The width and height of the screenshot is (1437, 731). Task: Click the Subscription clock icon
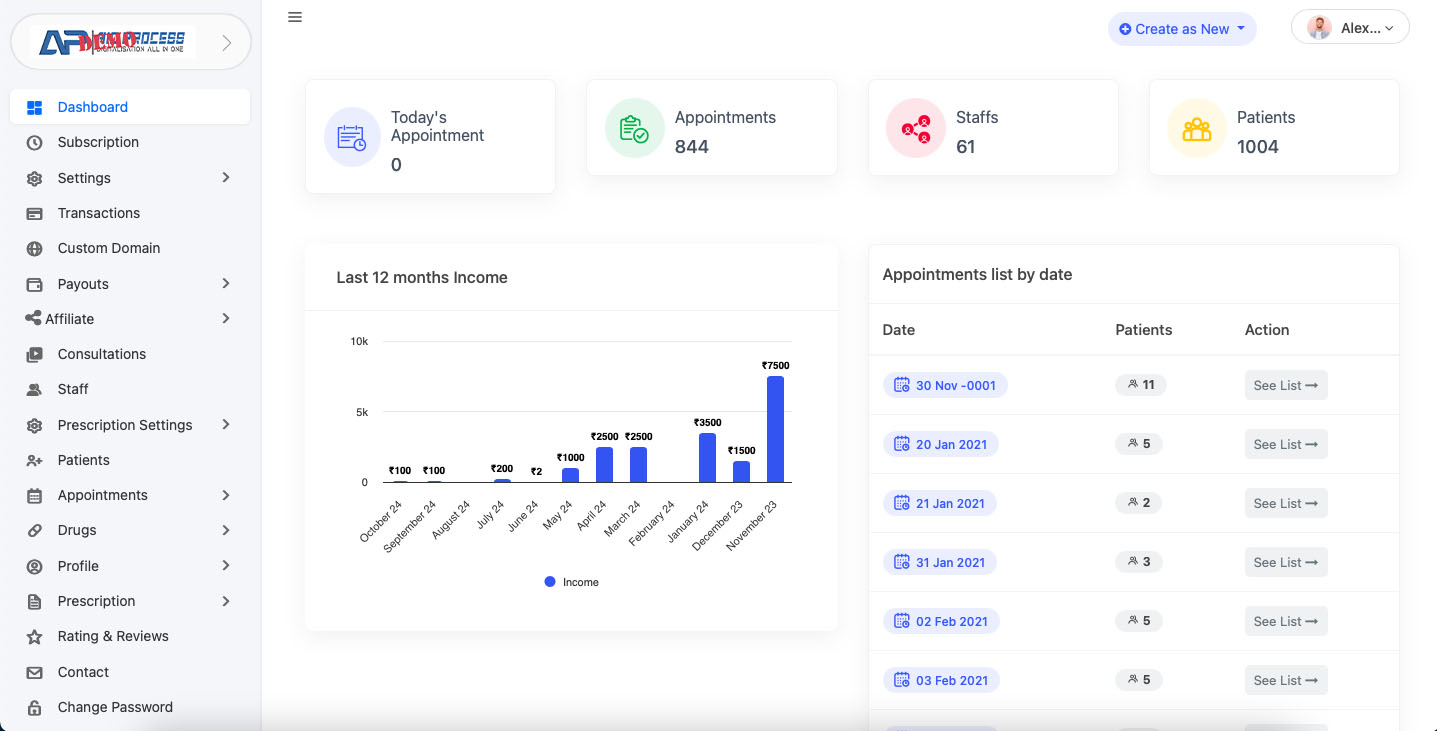[x=35, y=143]
